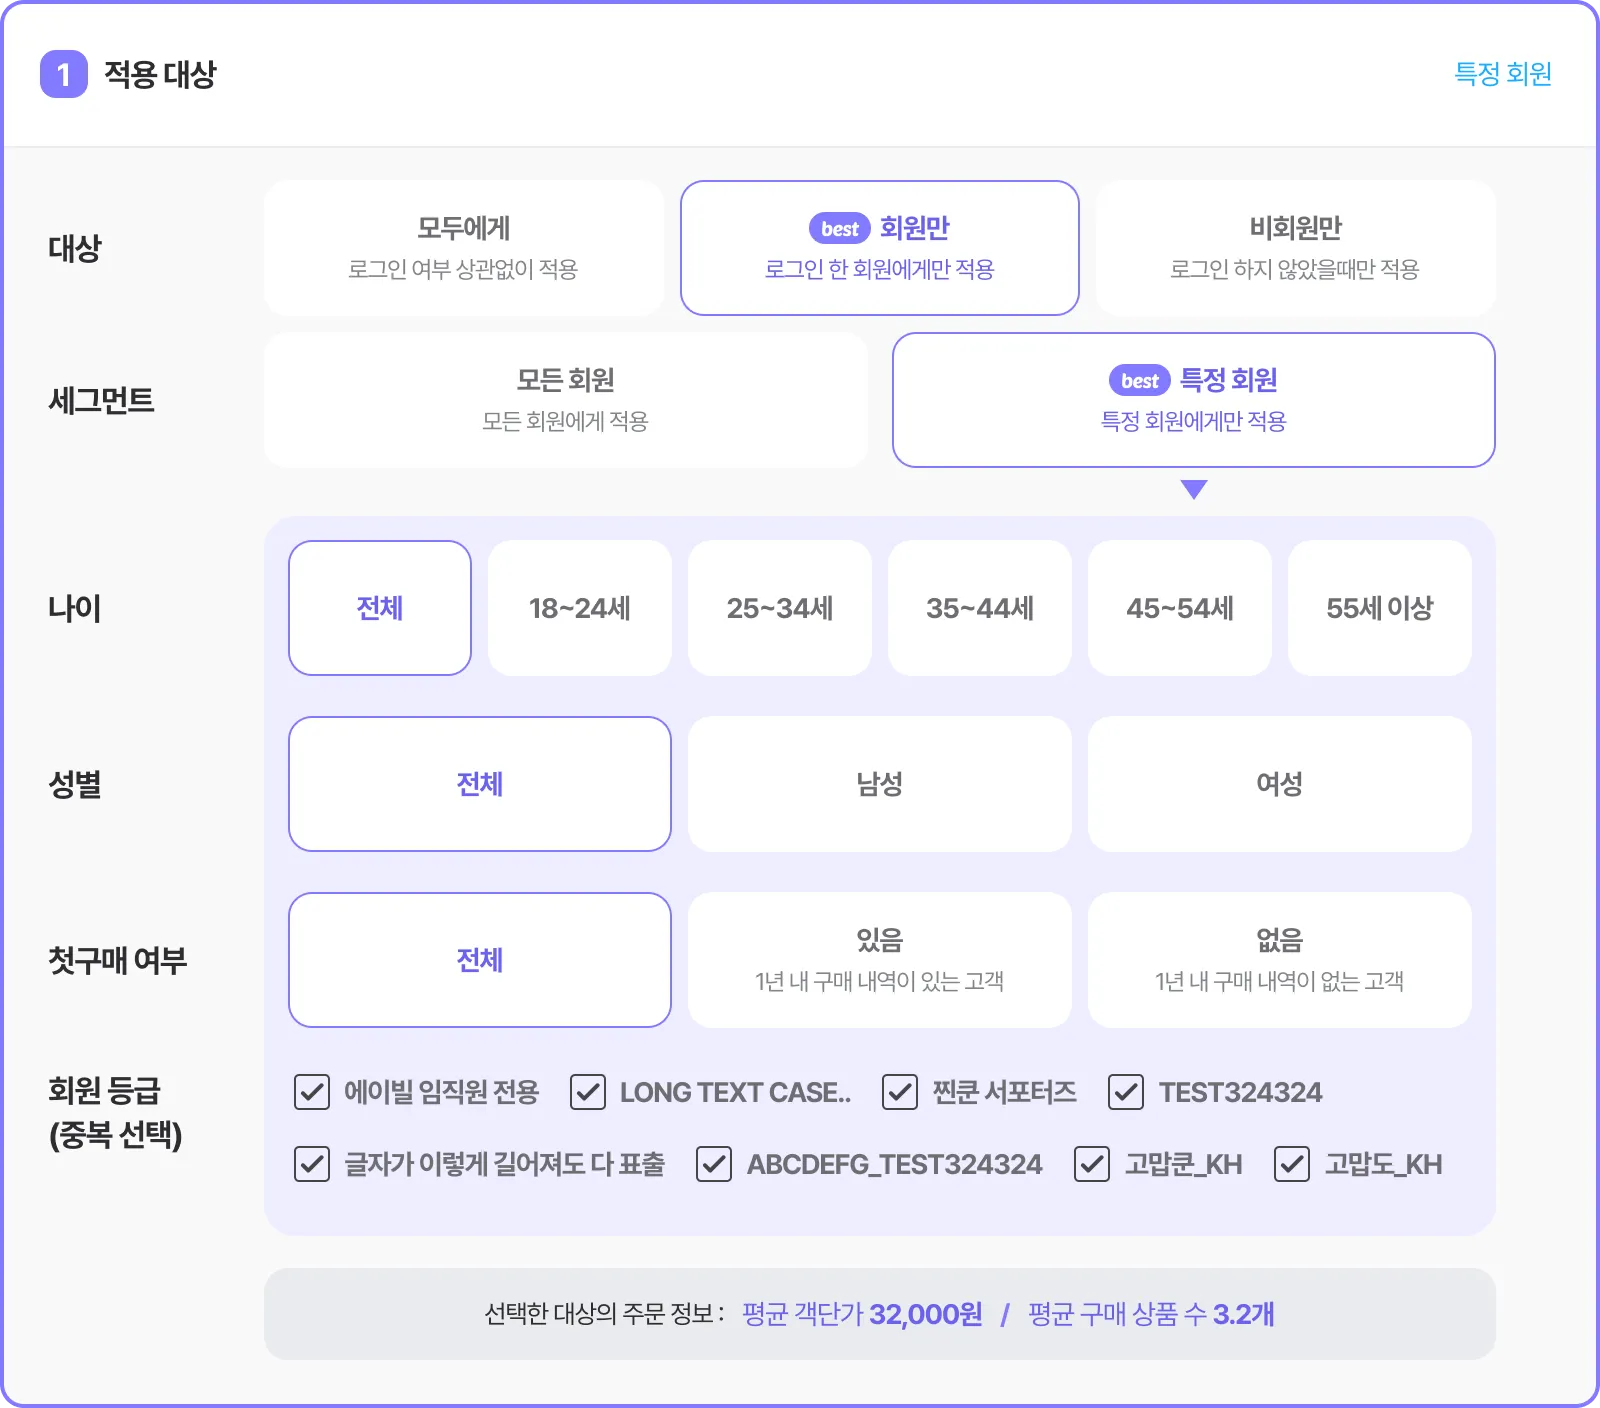Uncheck the 찐쿤 서포터즈 checkbox
This screenshot has width=1600, height=1408.
tap(900, 1092)
